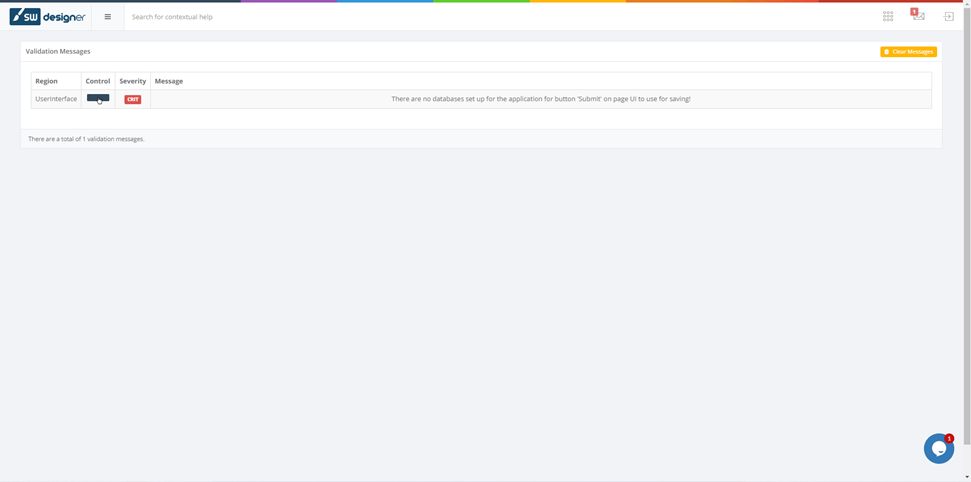Click the Validation Messages panel title
This screenshot has height=482, width=971.
58,51
